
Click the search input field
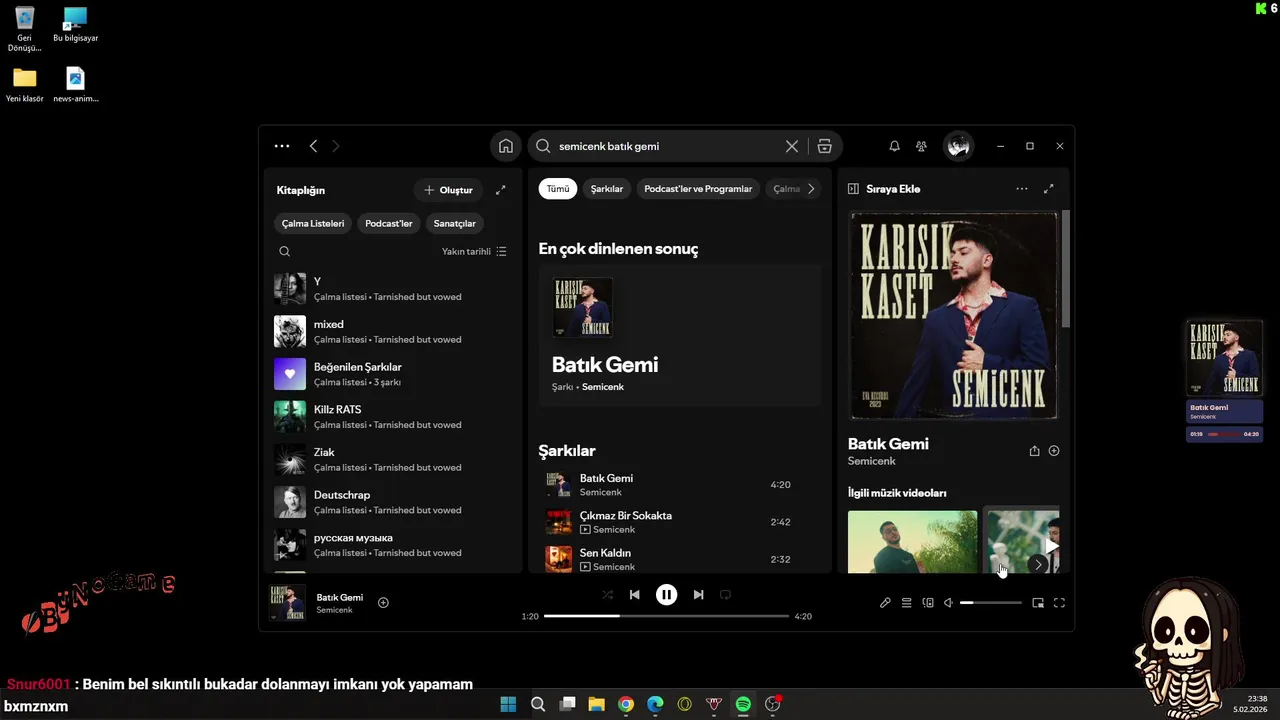[668, 146]
